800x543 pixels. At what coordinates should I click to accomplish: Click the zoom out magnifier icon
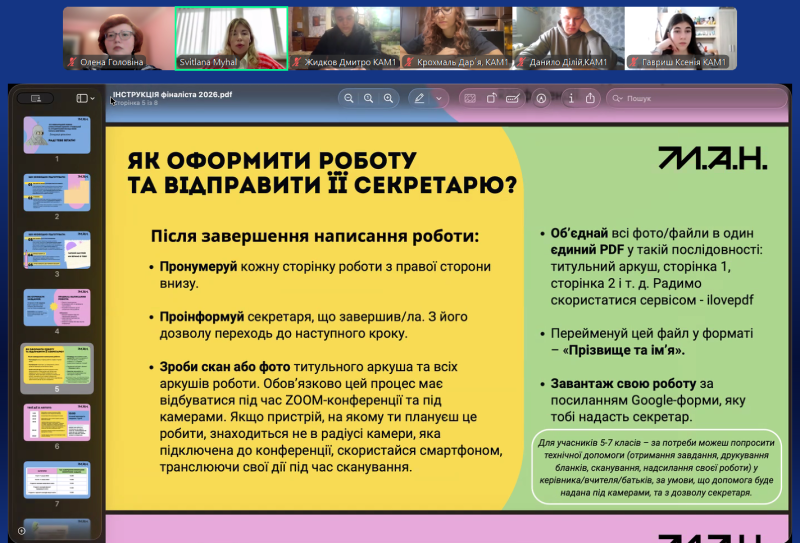348,98
